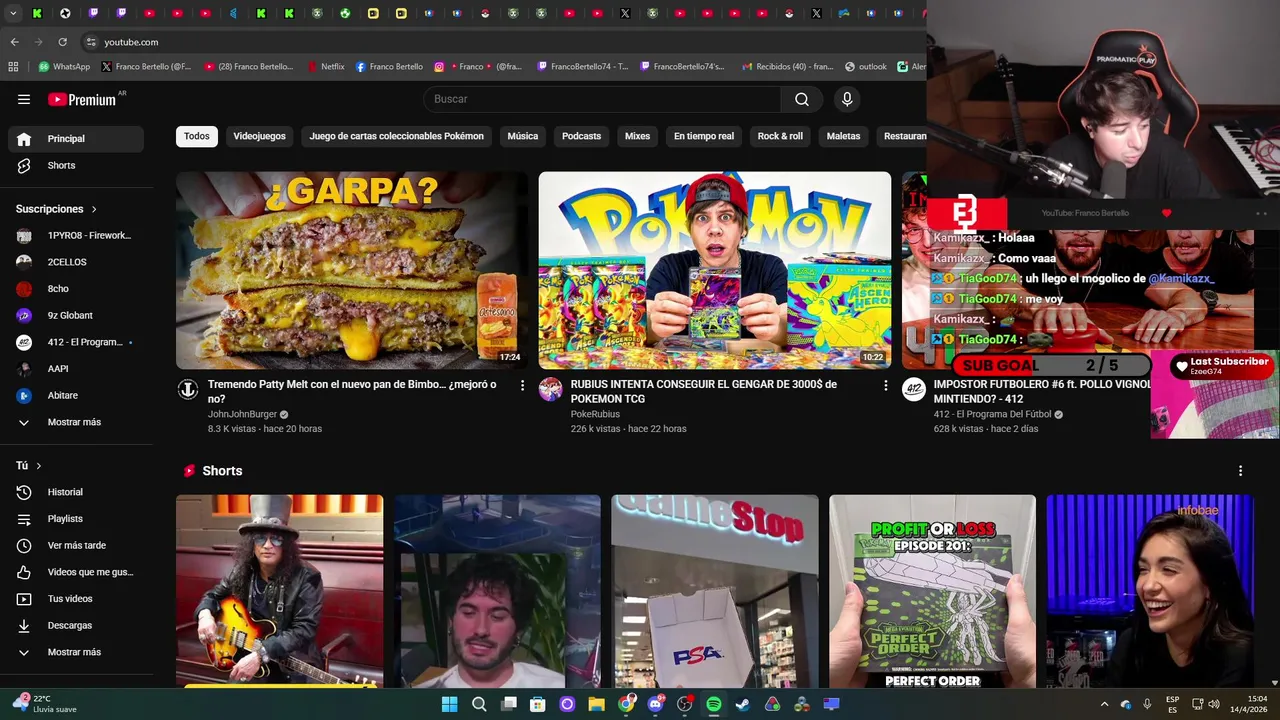The image size is (1280, 720).
Task: Open the Rubius Pokémon video thumbnail
Action: (x=715, y=270)
